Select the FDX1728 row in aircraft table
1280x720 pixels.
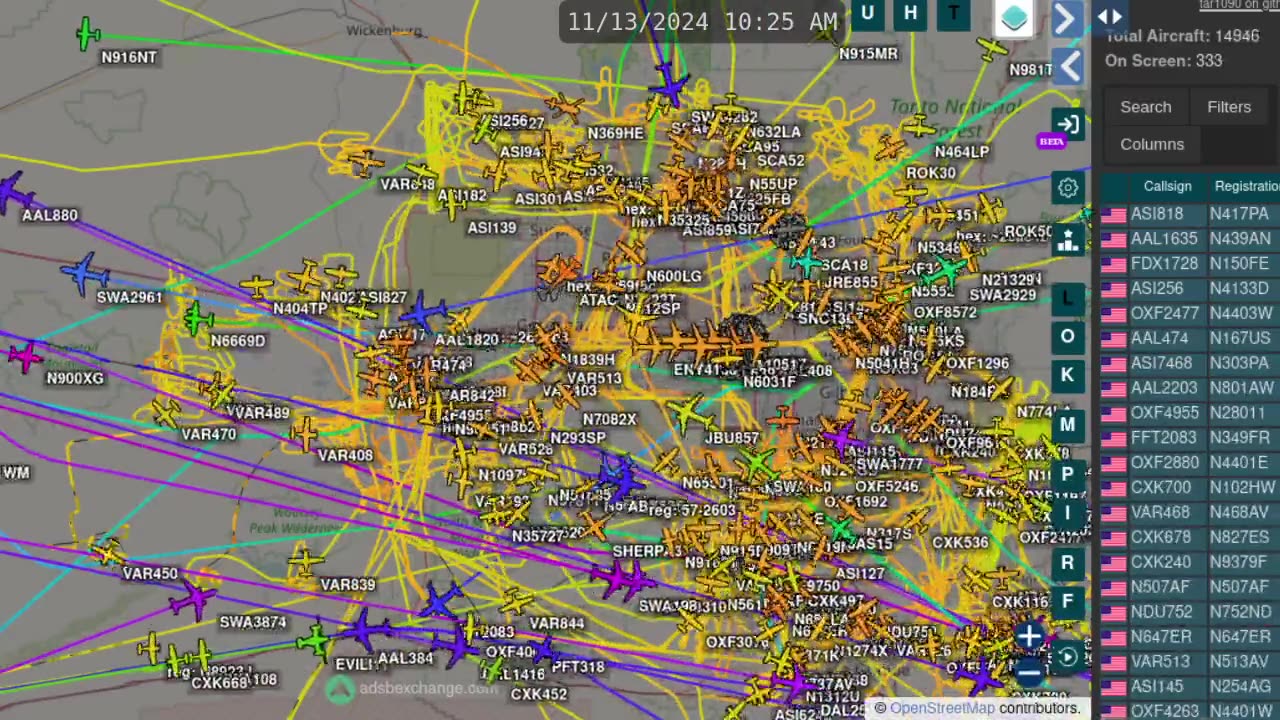click(1190, 264)
